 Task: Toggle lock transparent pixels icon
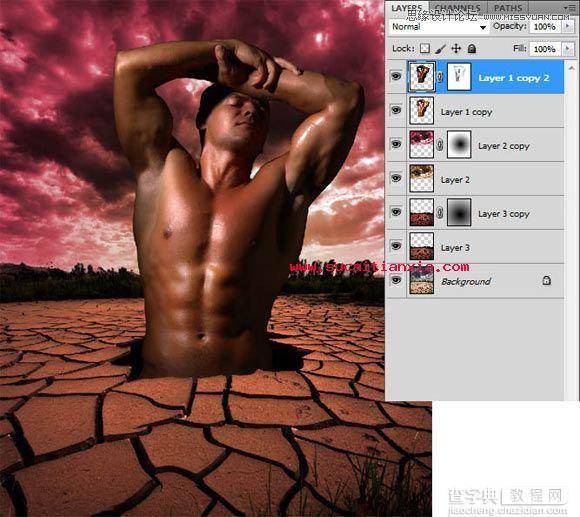coord(425,48)
